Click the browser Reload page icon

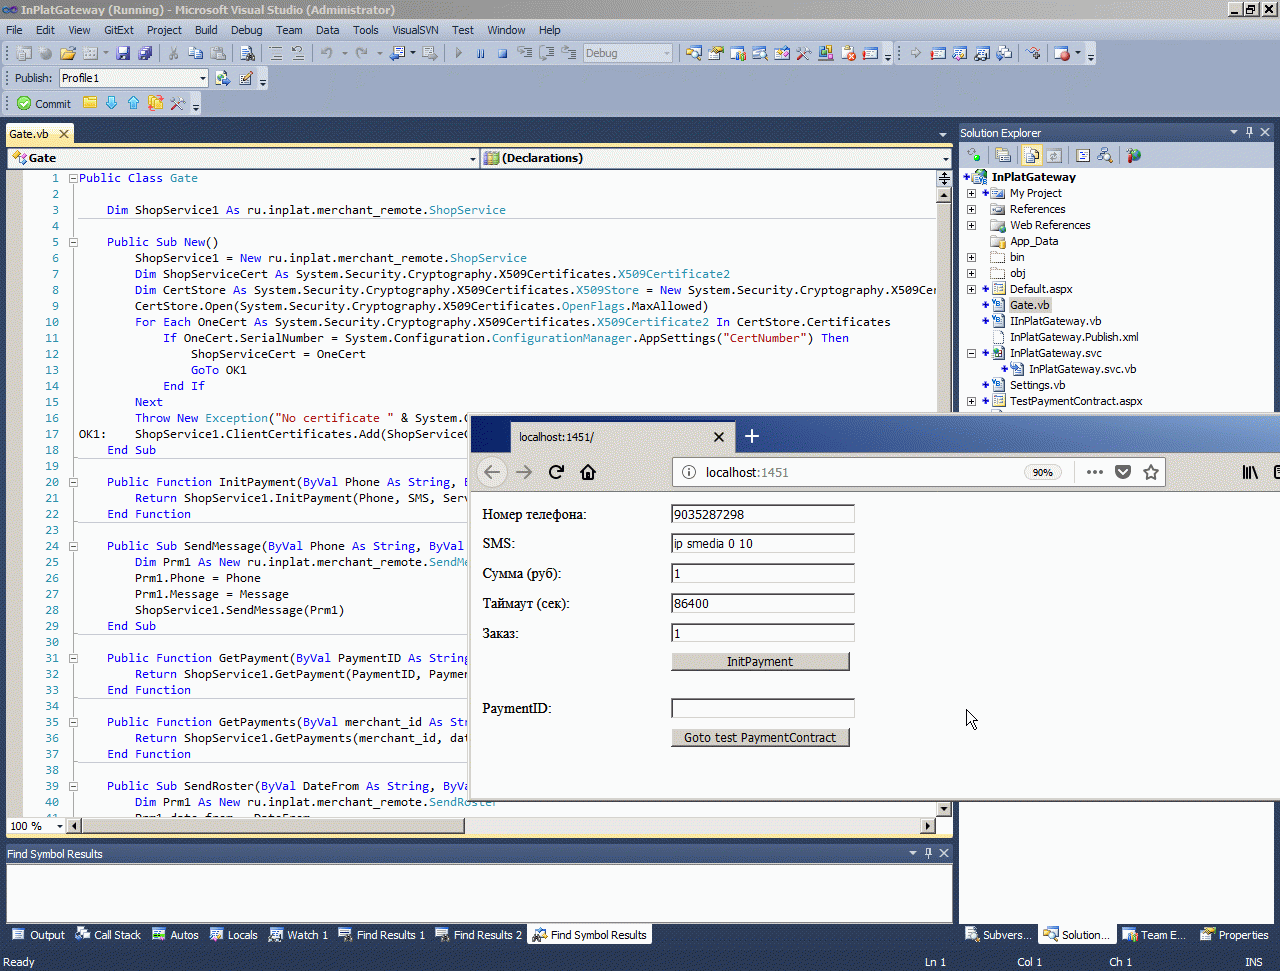click(x=557, y=472)
